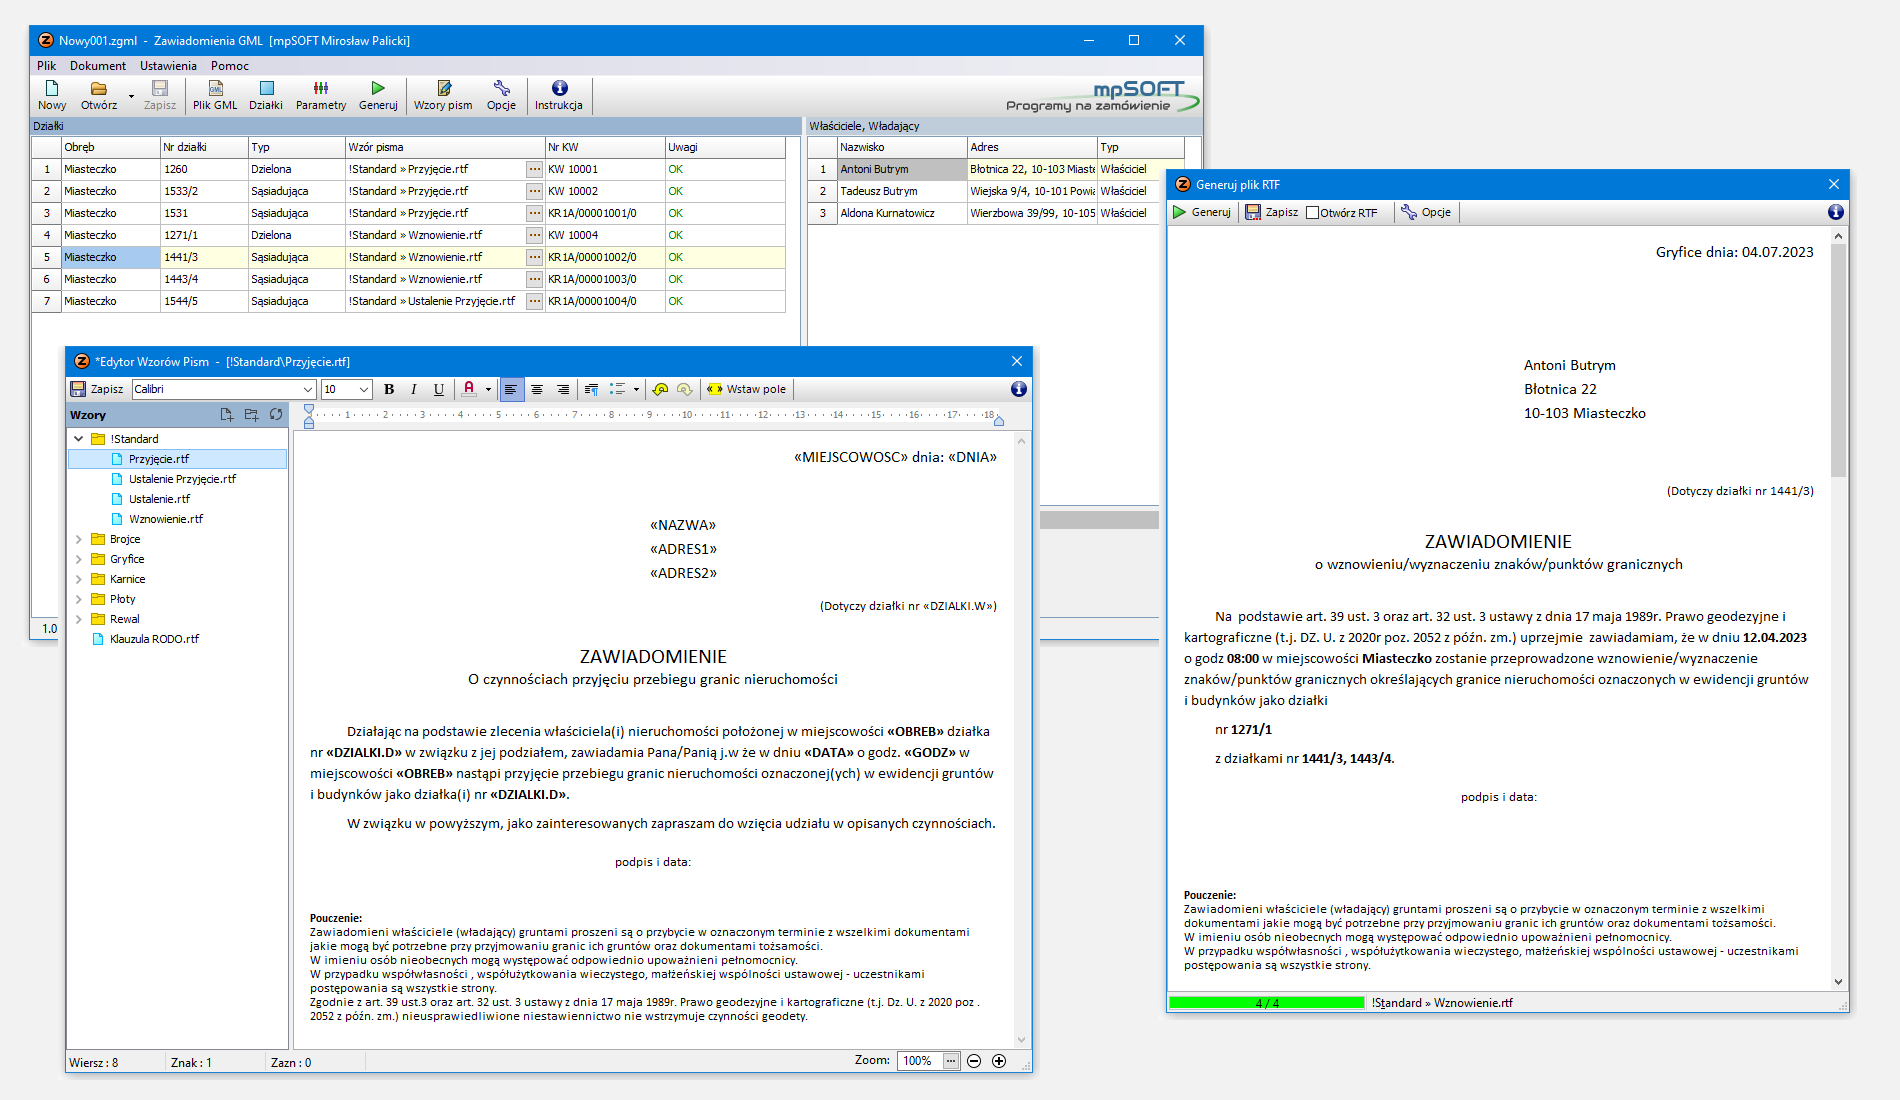The width and height of the screenshot is (1900, 1100).
Task: Open the Dokument menu
Action: click(x=98, y=66)
